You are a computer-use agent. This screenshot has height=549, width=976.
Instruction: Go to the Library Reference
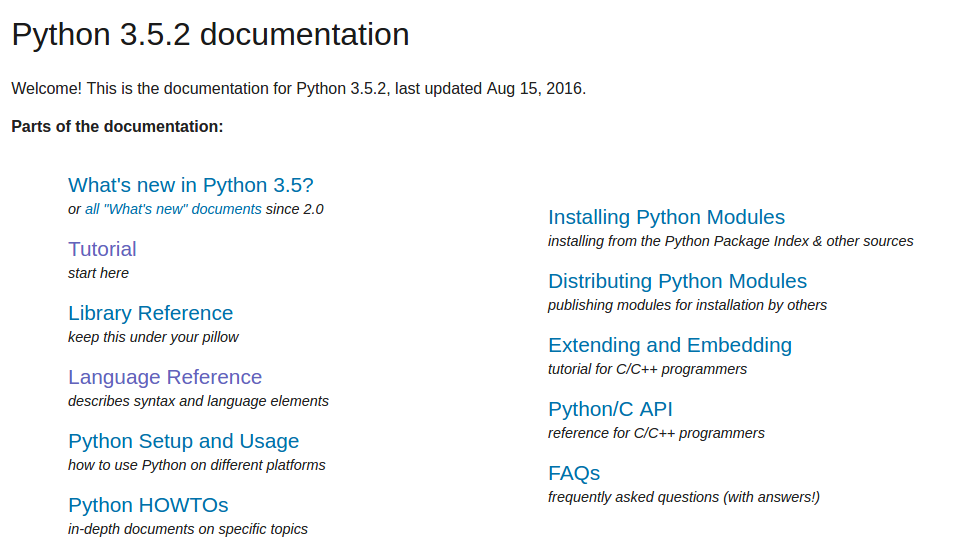(151, 313)
